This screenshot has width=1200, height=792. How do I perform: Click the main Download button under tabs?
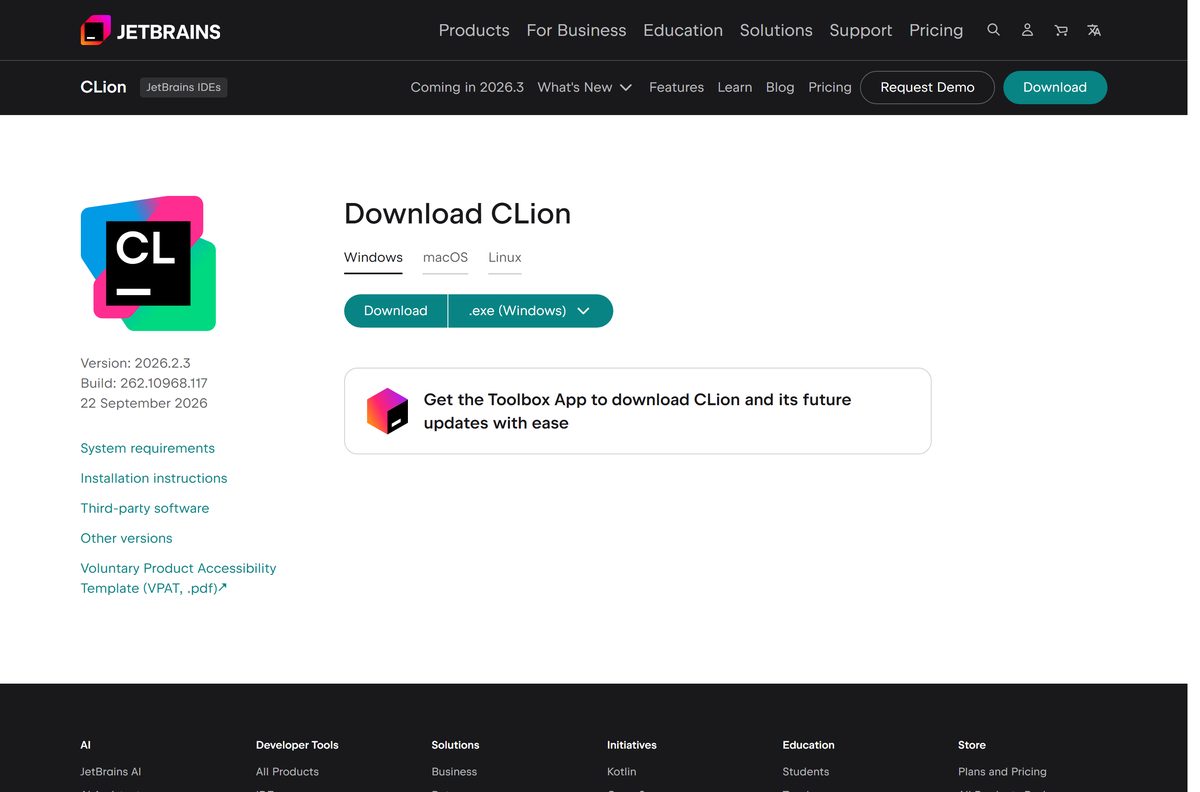tap(396, 311)
